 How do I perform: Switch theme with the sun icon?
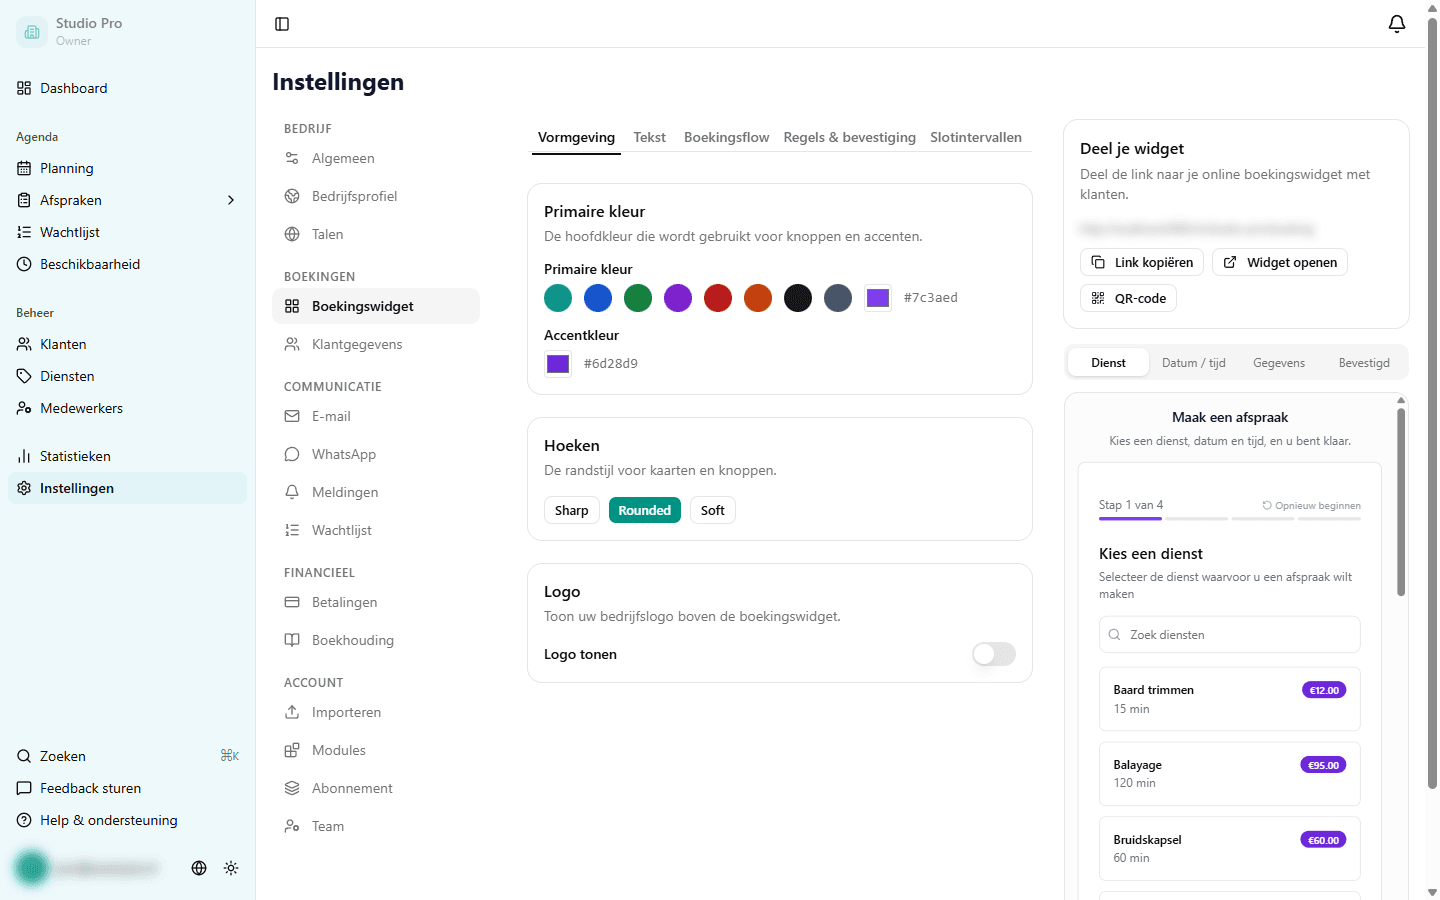point(231,868)
